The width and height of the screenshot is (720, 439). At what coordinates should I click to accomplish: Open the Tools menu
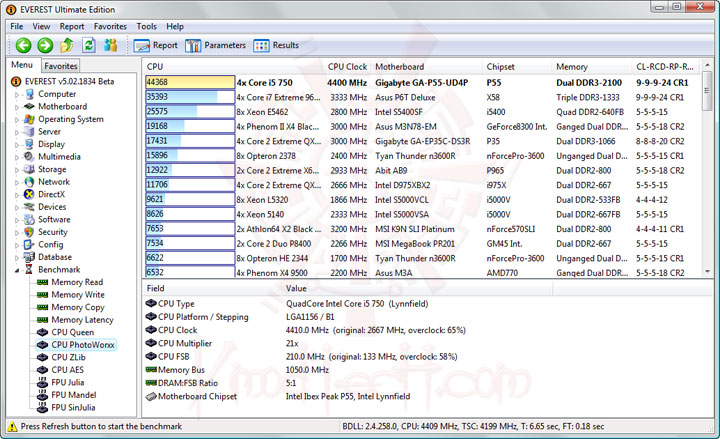(x=146, y=27)
